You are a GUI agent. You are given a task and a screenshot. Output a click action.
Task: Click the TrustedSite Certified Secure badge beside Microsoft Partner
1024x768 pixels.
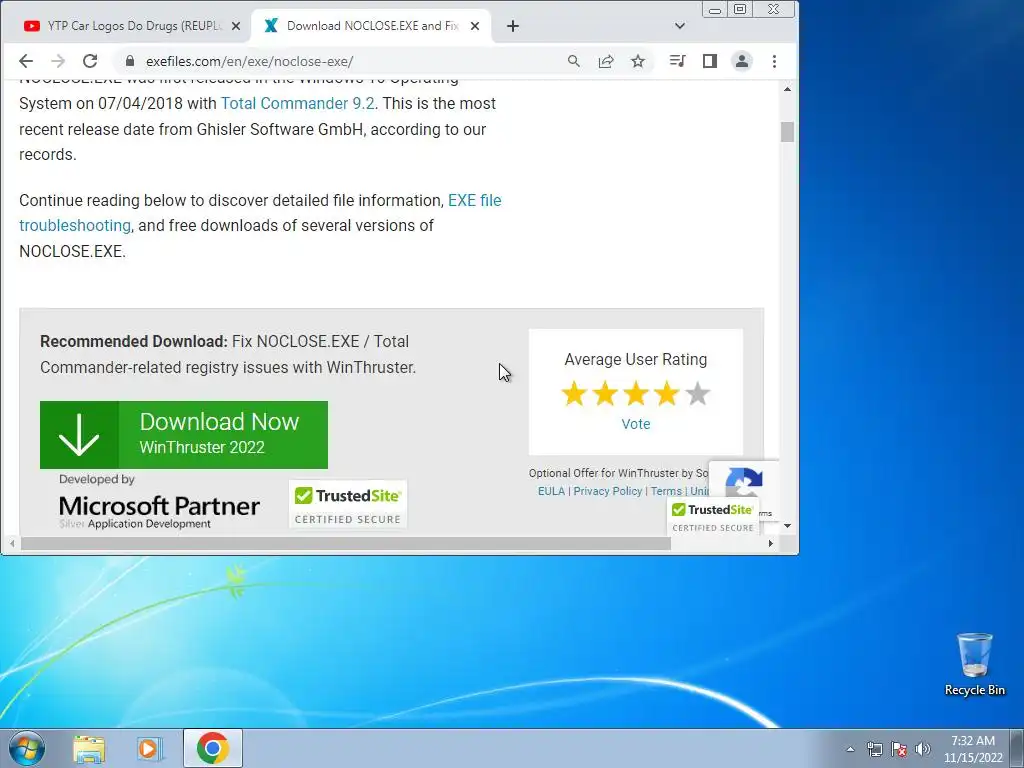[x=347, y=505]
